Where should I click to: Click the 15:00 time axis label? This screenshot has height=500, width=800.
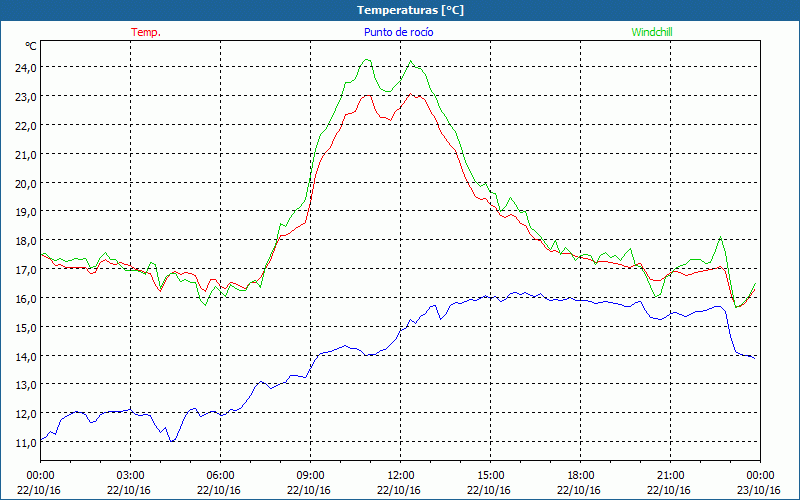pyautogui.click(x=490, y=476)
